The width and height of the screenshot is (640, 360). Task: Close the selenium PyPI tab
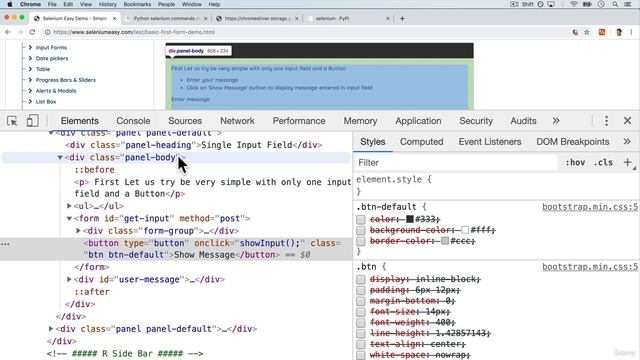coord(388,18)
